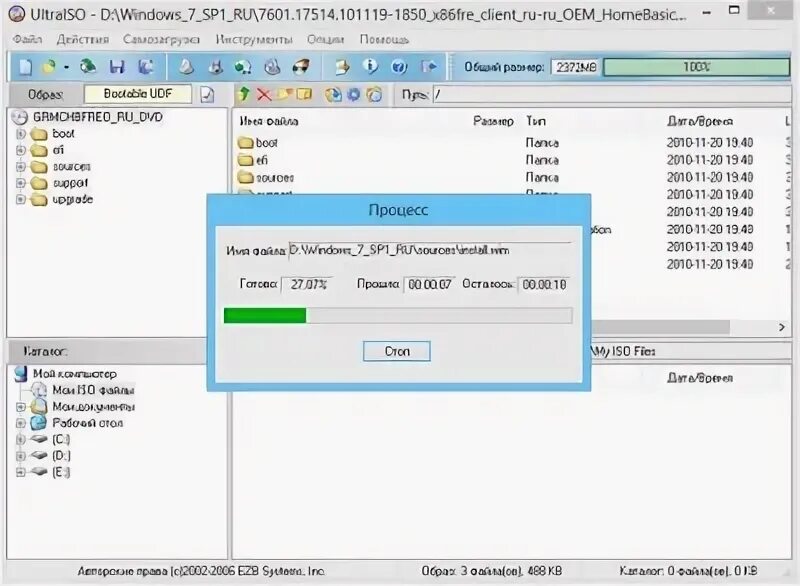
Task: Click the Тип column header
Action: pos(536,121)
